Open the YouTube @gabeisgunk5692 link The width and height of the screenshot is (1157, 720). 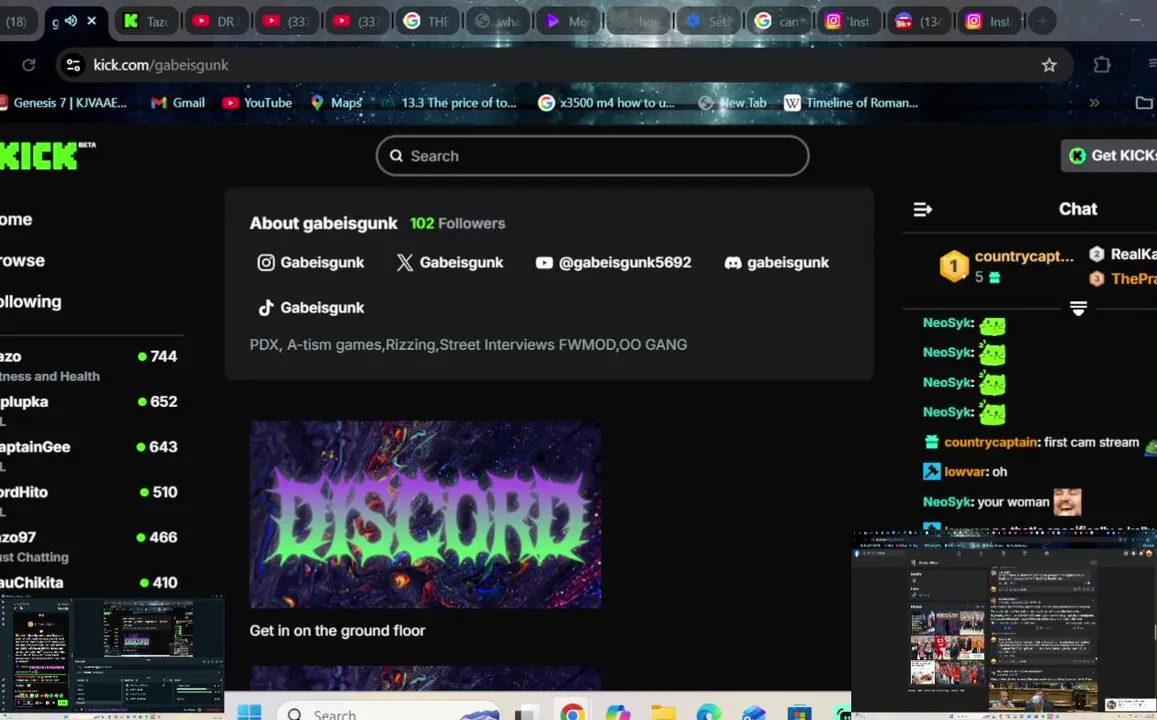613,263
